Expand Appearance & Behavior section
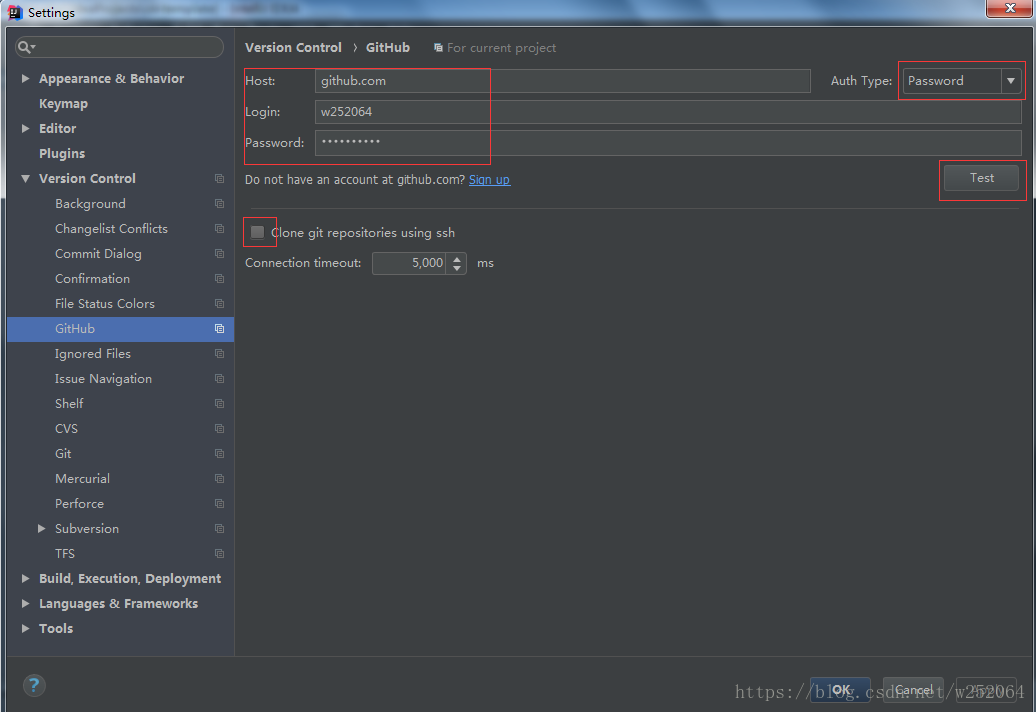The height and width of the screenshot is (712, 1036). [25, 79]
